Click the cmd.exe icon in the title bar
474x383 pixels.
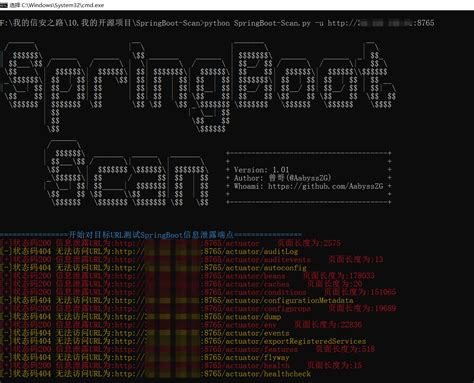4,5
